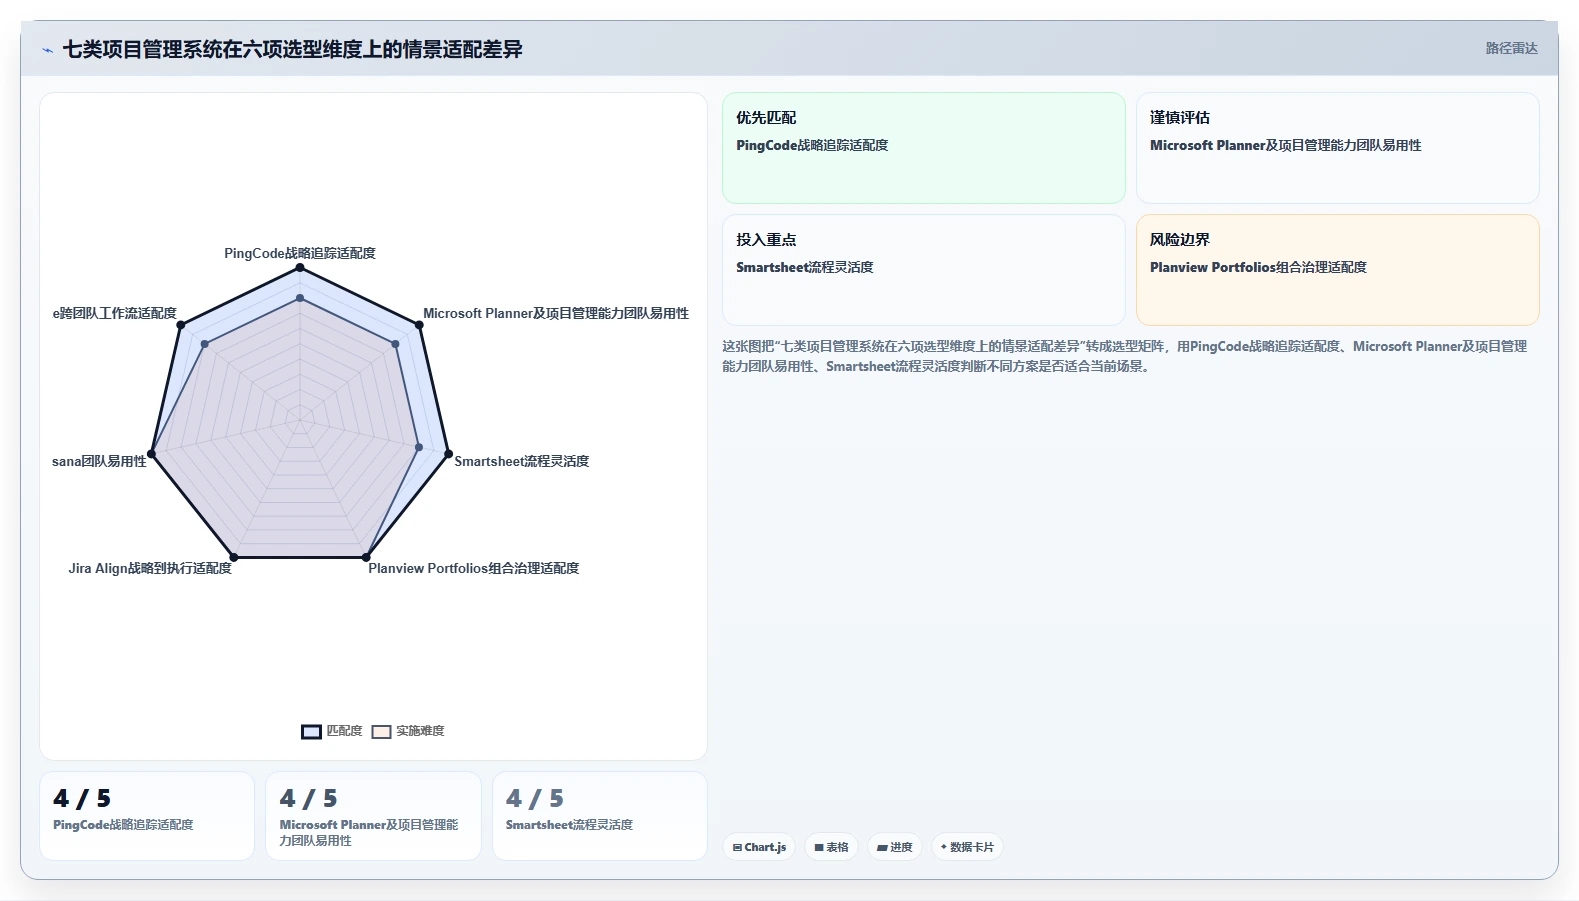Click the blue icon beside the dashboard title
This screenshot has width=1579, height=901.
pyautogui.click(x=47, y=50)
